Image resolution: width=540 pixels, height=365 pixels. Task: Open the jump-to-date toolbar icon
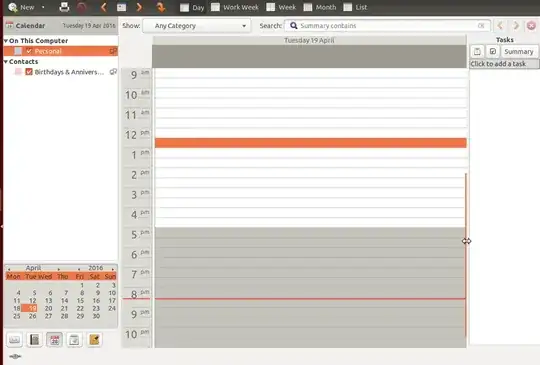pos(161,7)
